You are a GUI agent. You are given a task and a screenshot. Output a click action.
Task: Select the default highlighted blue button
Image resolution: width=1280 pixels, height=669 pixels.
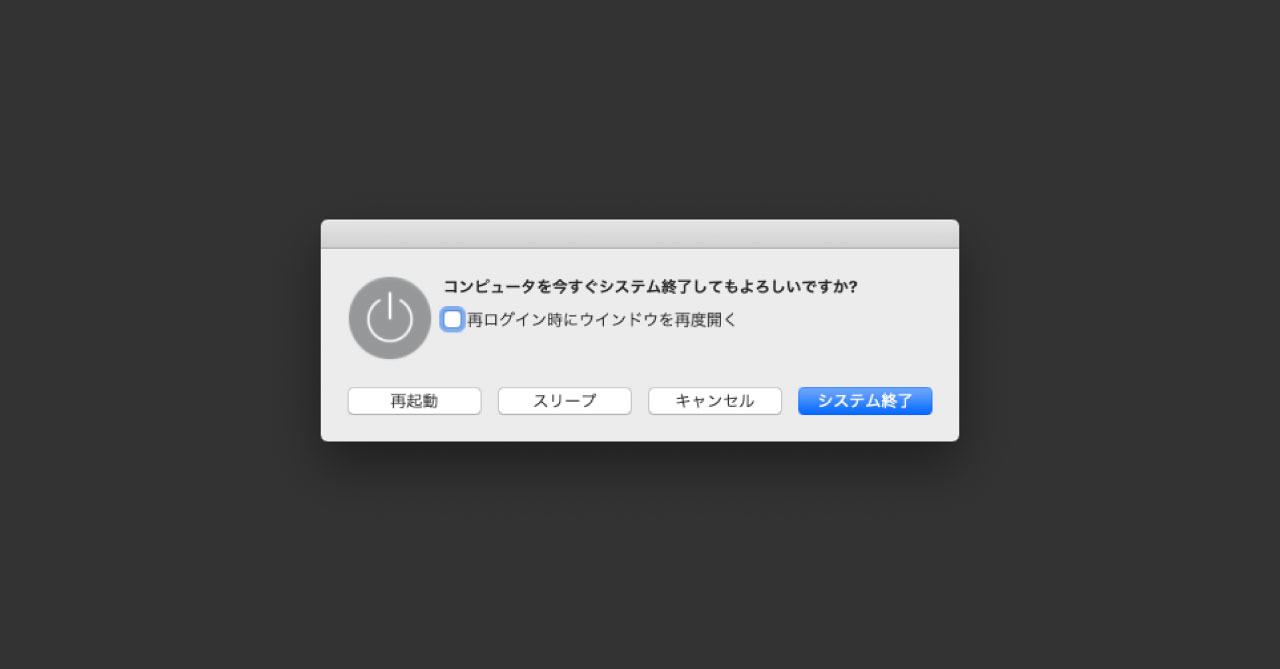click(865, 401)
